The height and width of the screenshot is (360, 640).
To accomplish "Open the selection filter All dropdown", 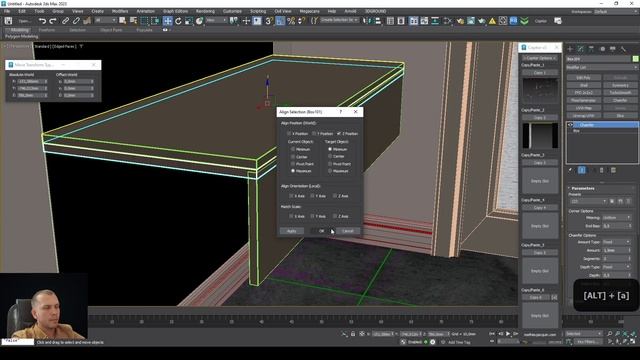I will [106, 20].
